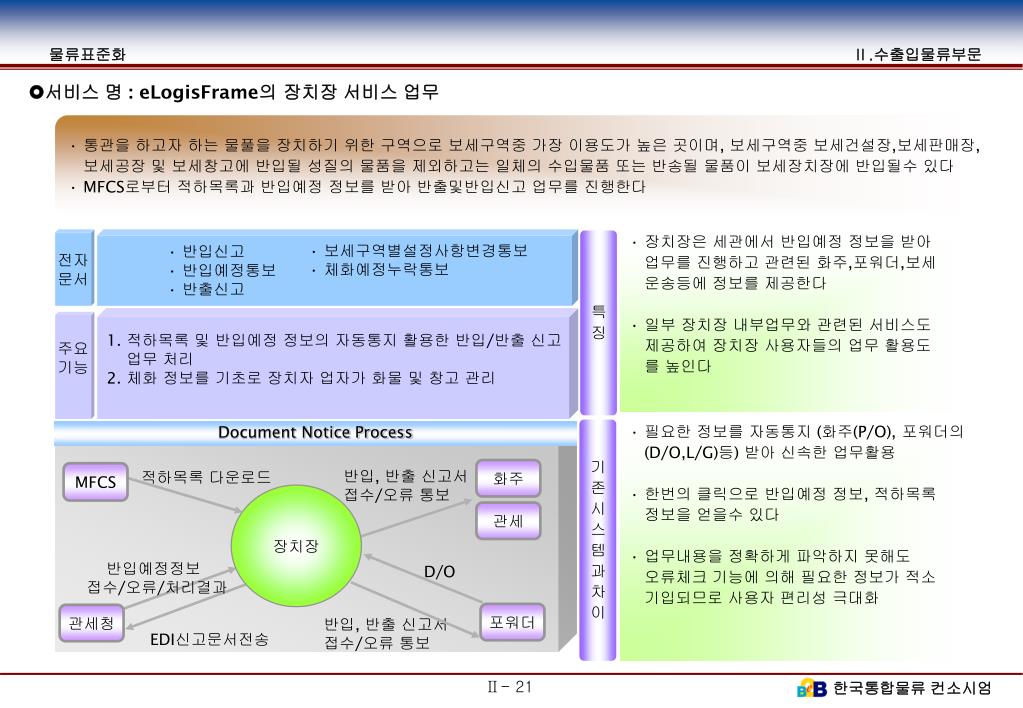Click the Document Notice Process header
1023x708 pixels.
tap(315, 432)
